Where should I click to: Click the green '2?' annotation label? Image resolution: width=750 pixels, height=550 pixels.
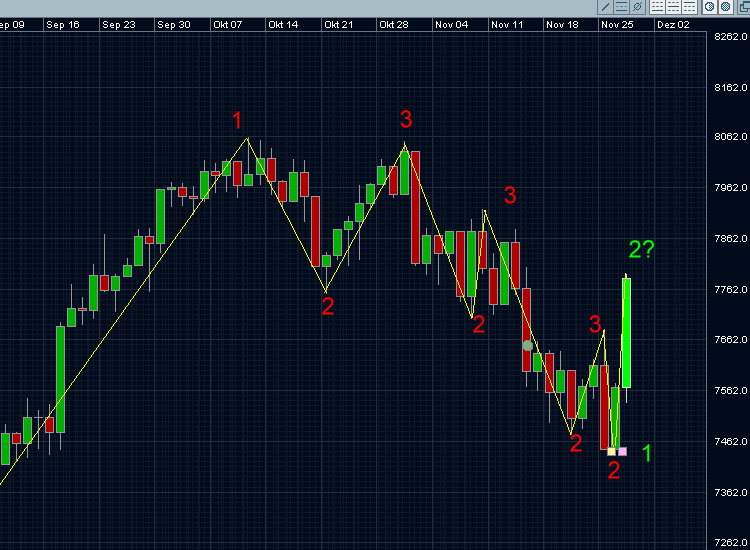click(641, 249)
